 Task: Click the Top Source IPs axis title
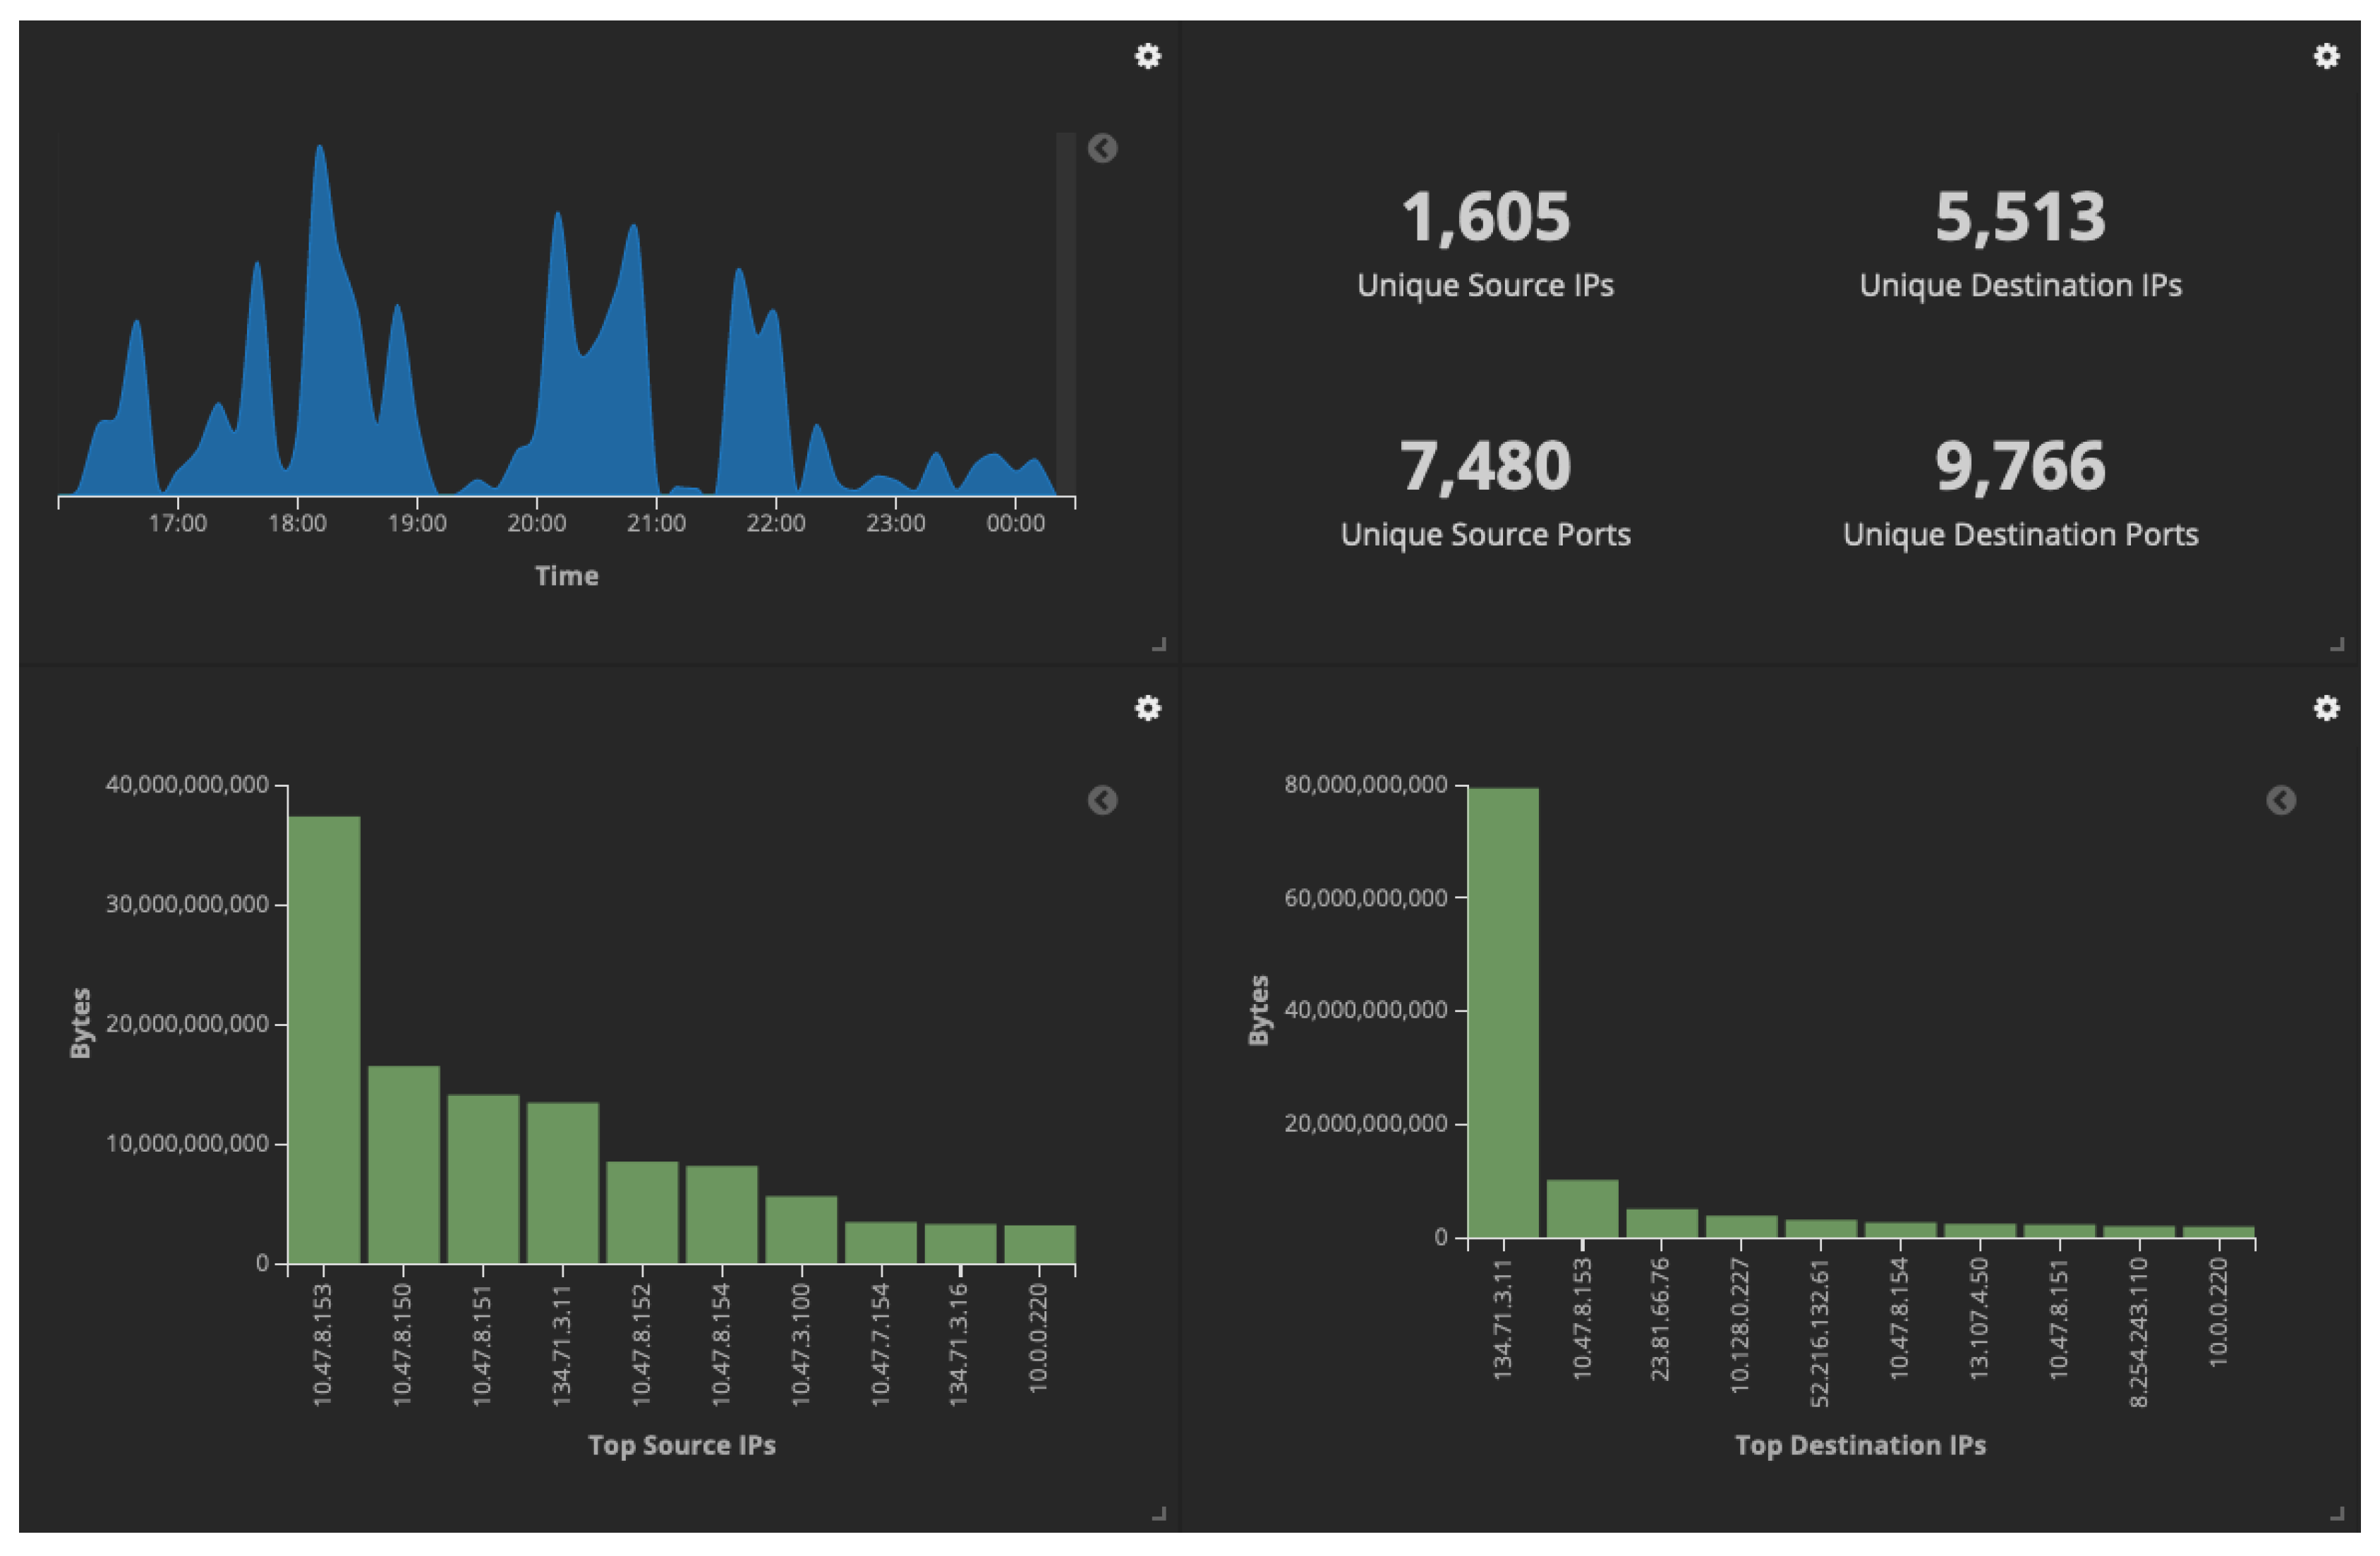pos(682,1445)
